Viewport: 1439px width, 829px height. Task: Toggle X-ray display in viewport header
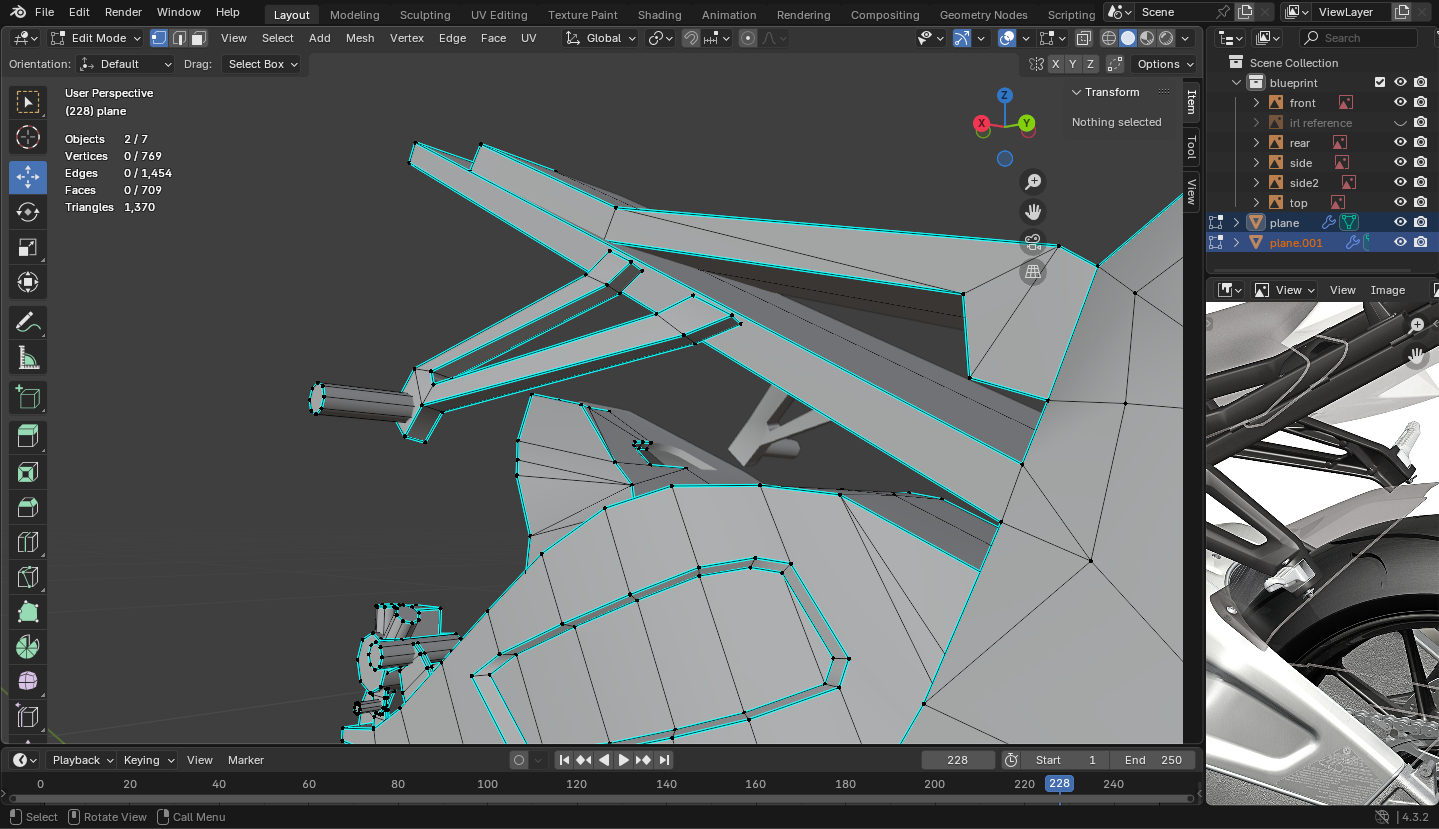click(x=1084, y=38)
